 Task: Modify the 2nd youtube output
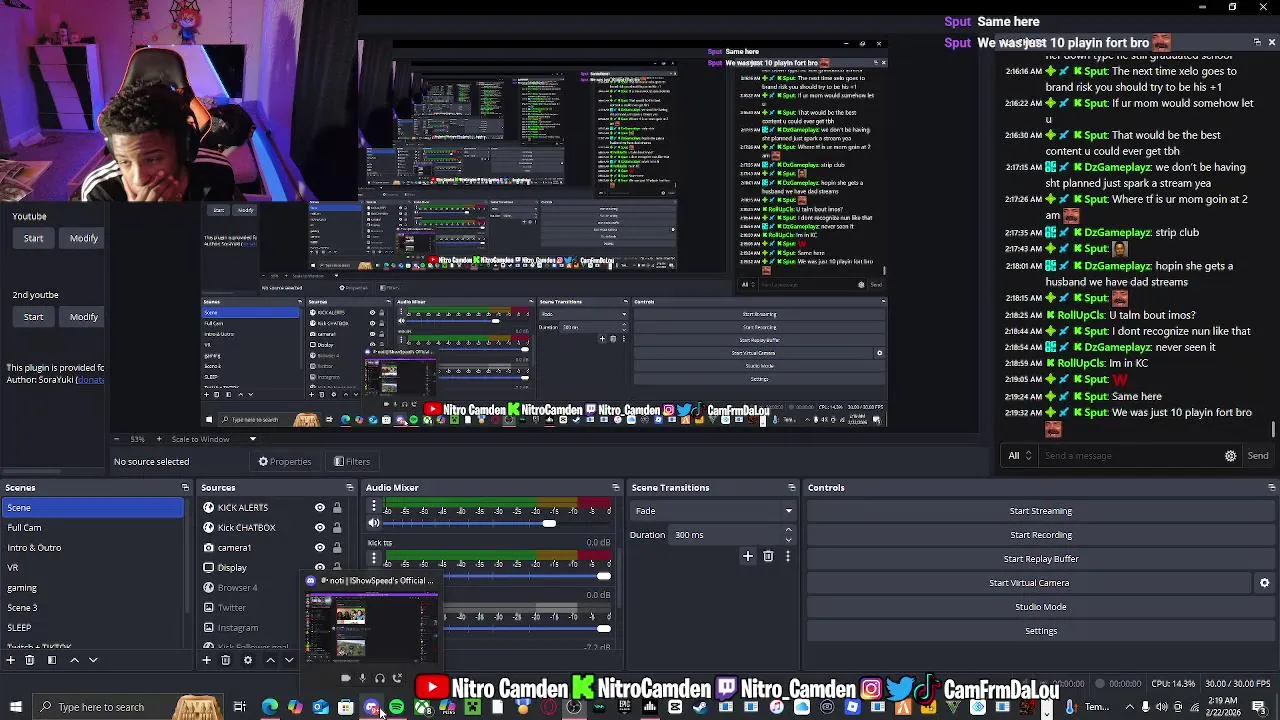[x=84, y=317]
